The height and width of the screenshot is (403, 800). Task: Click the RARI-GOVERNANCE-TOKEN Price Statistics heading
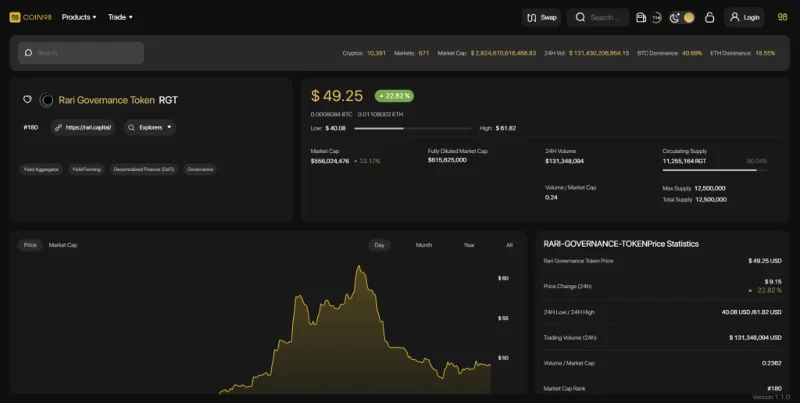click(621, 244)
